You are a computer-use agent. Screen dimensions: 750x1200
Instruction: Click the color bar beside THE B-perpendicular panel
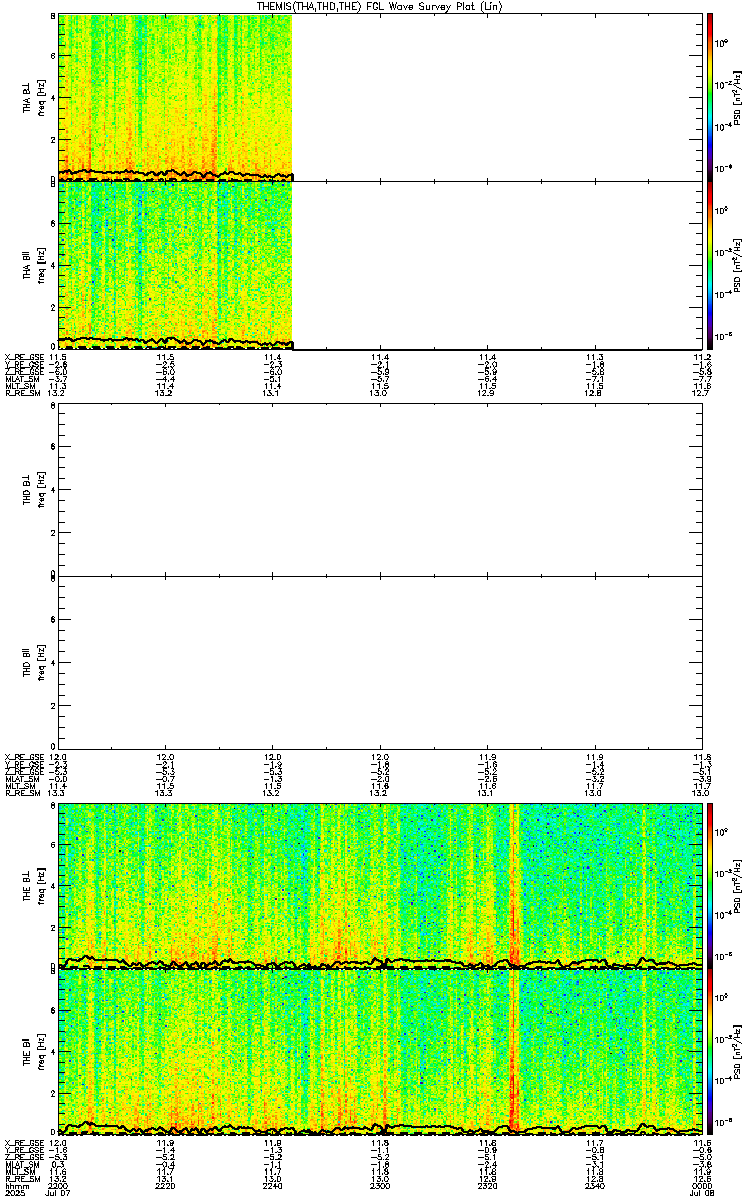pyautogui.click(x=710, y=885)
